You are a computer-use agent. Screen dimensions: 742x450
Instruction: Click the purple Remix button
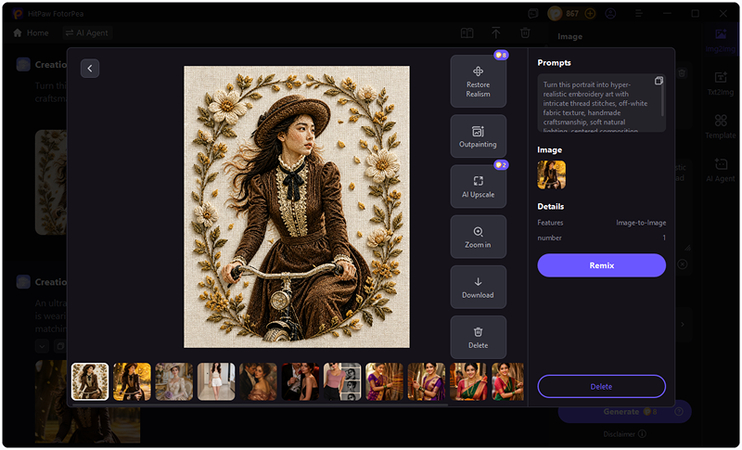tap(601, 265)
